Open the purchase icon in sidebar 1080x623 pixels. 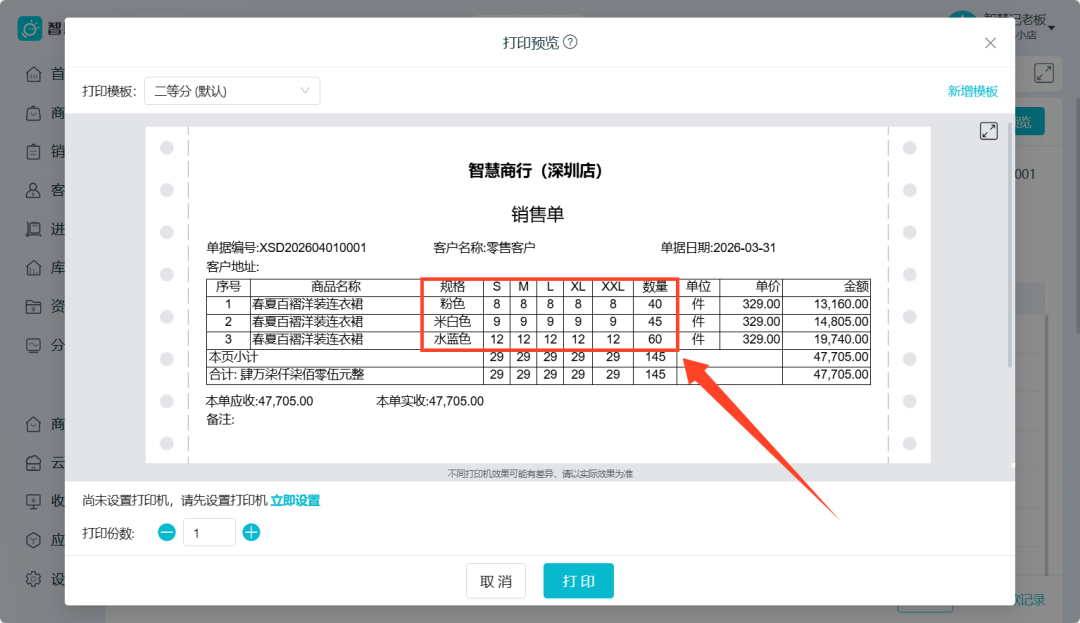click(x=34, y=229)
